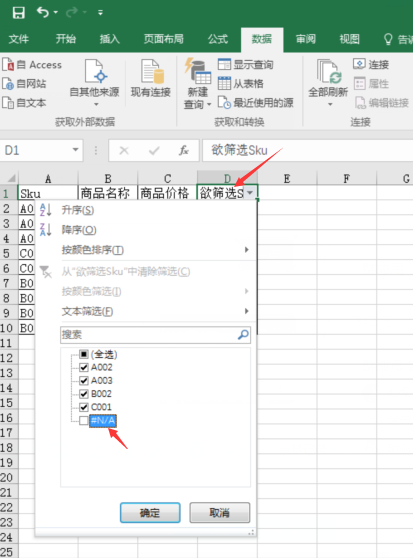Select the 数据 ribbon tab
This screenshot has width=413, height=558.
[x=262, y=39]
